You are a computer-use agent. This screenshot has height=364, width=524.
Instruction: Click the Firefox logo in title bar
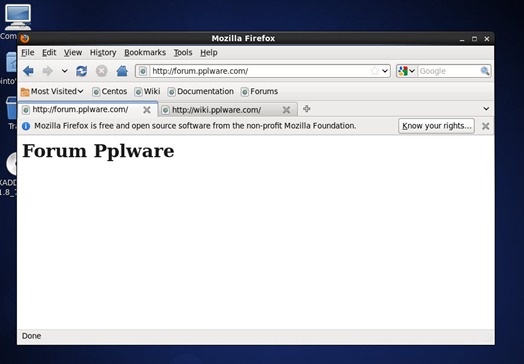24,38
